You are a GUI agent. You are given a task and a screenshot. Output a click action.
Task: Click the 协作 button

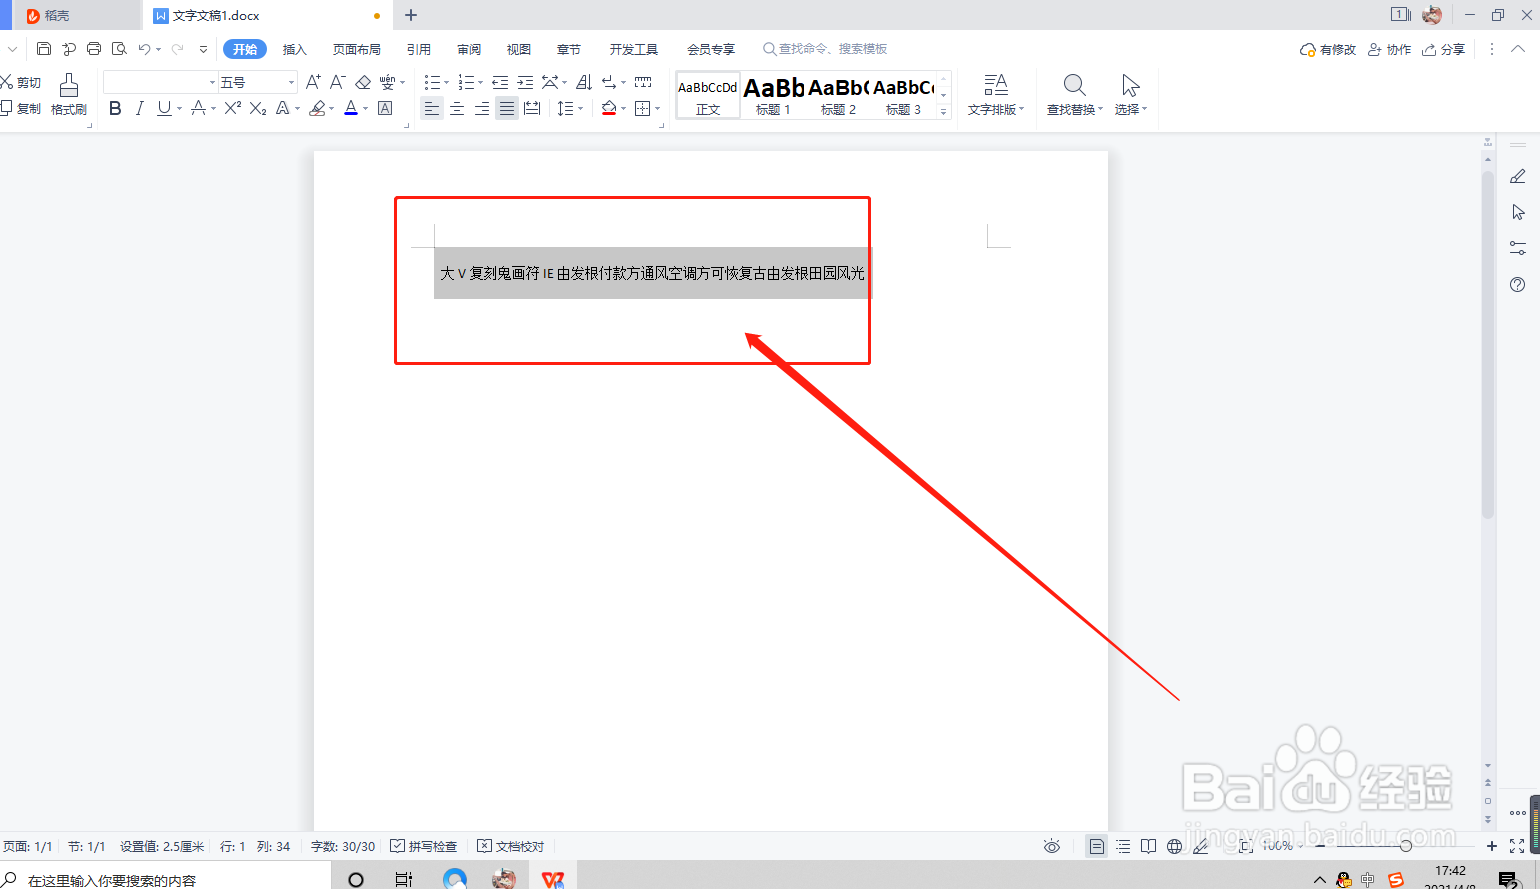click(1390, 49)
